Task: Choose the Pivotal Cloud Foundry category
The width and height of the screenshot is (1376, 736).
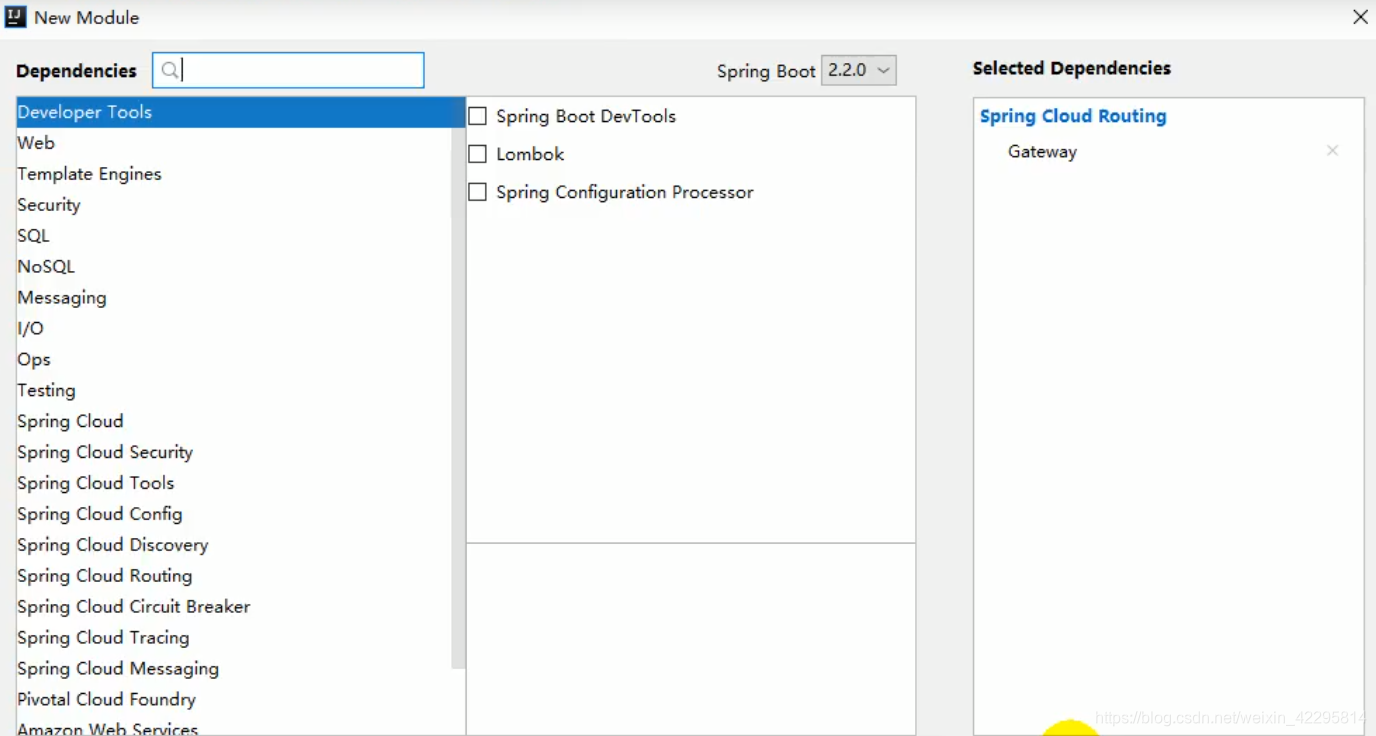Action: click(x=234, y=701)
